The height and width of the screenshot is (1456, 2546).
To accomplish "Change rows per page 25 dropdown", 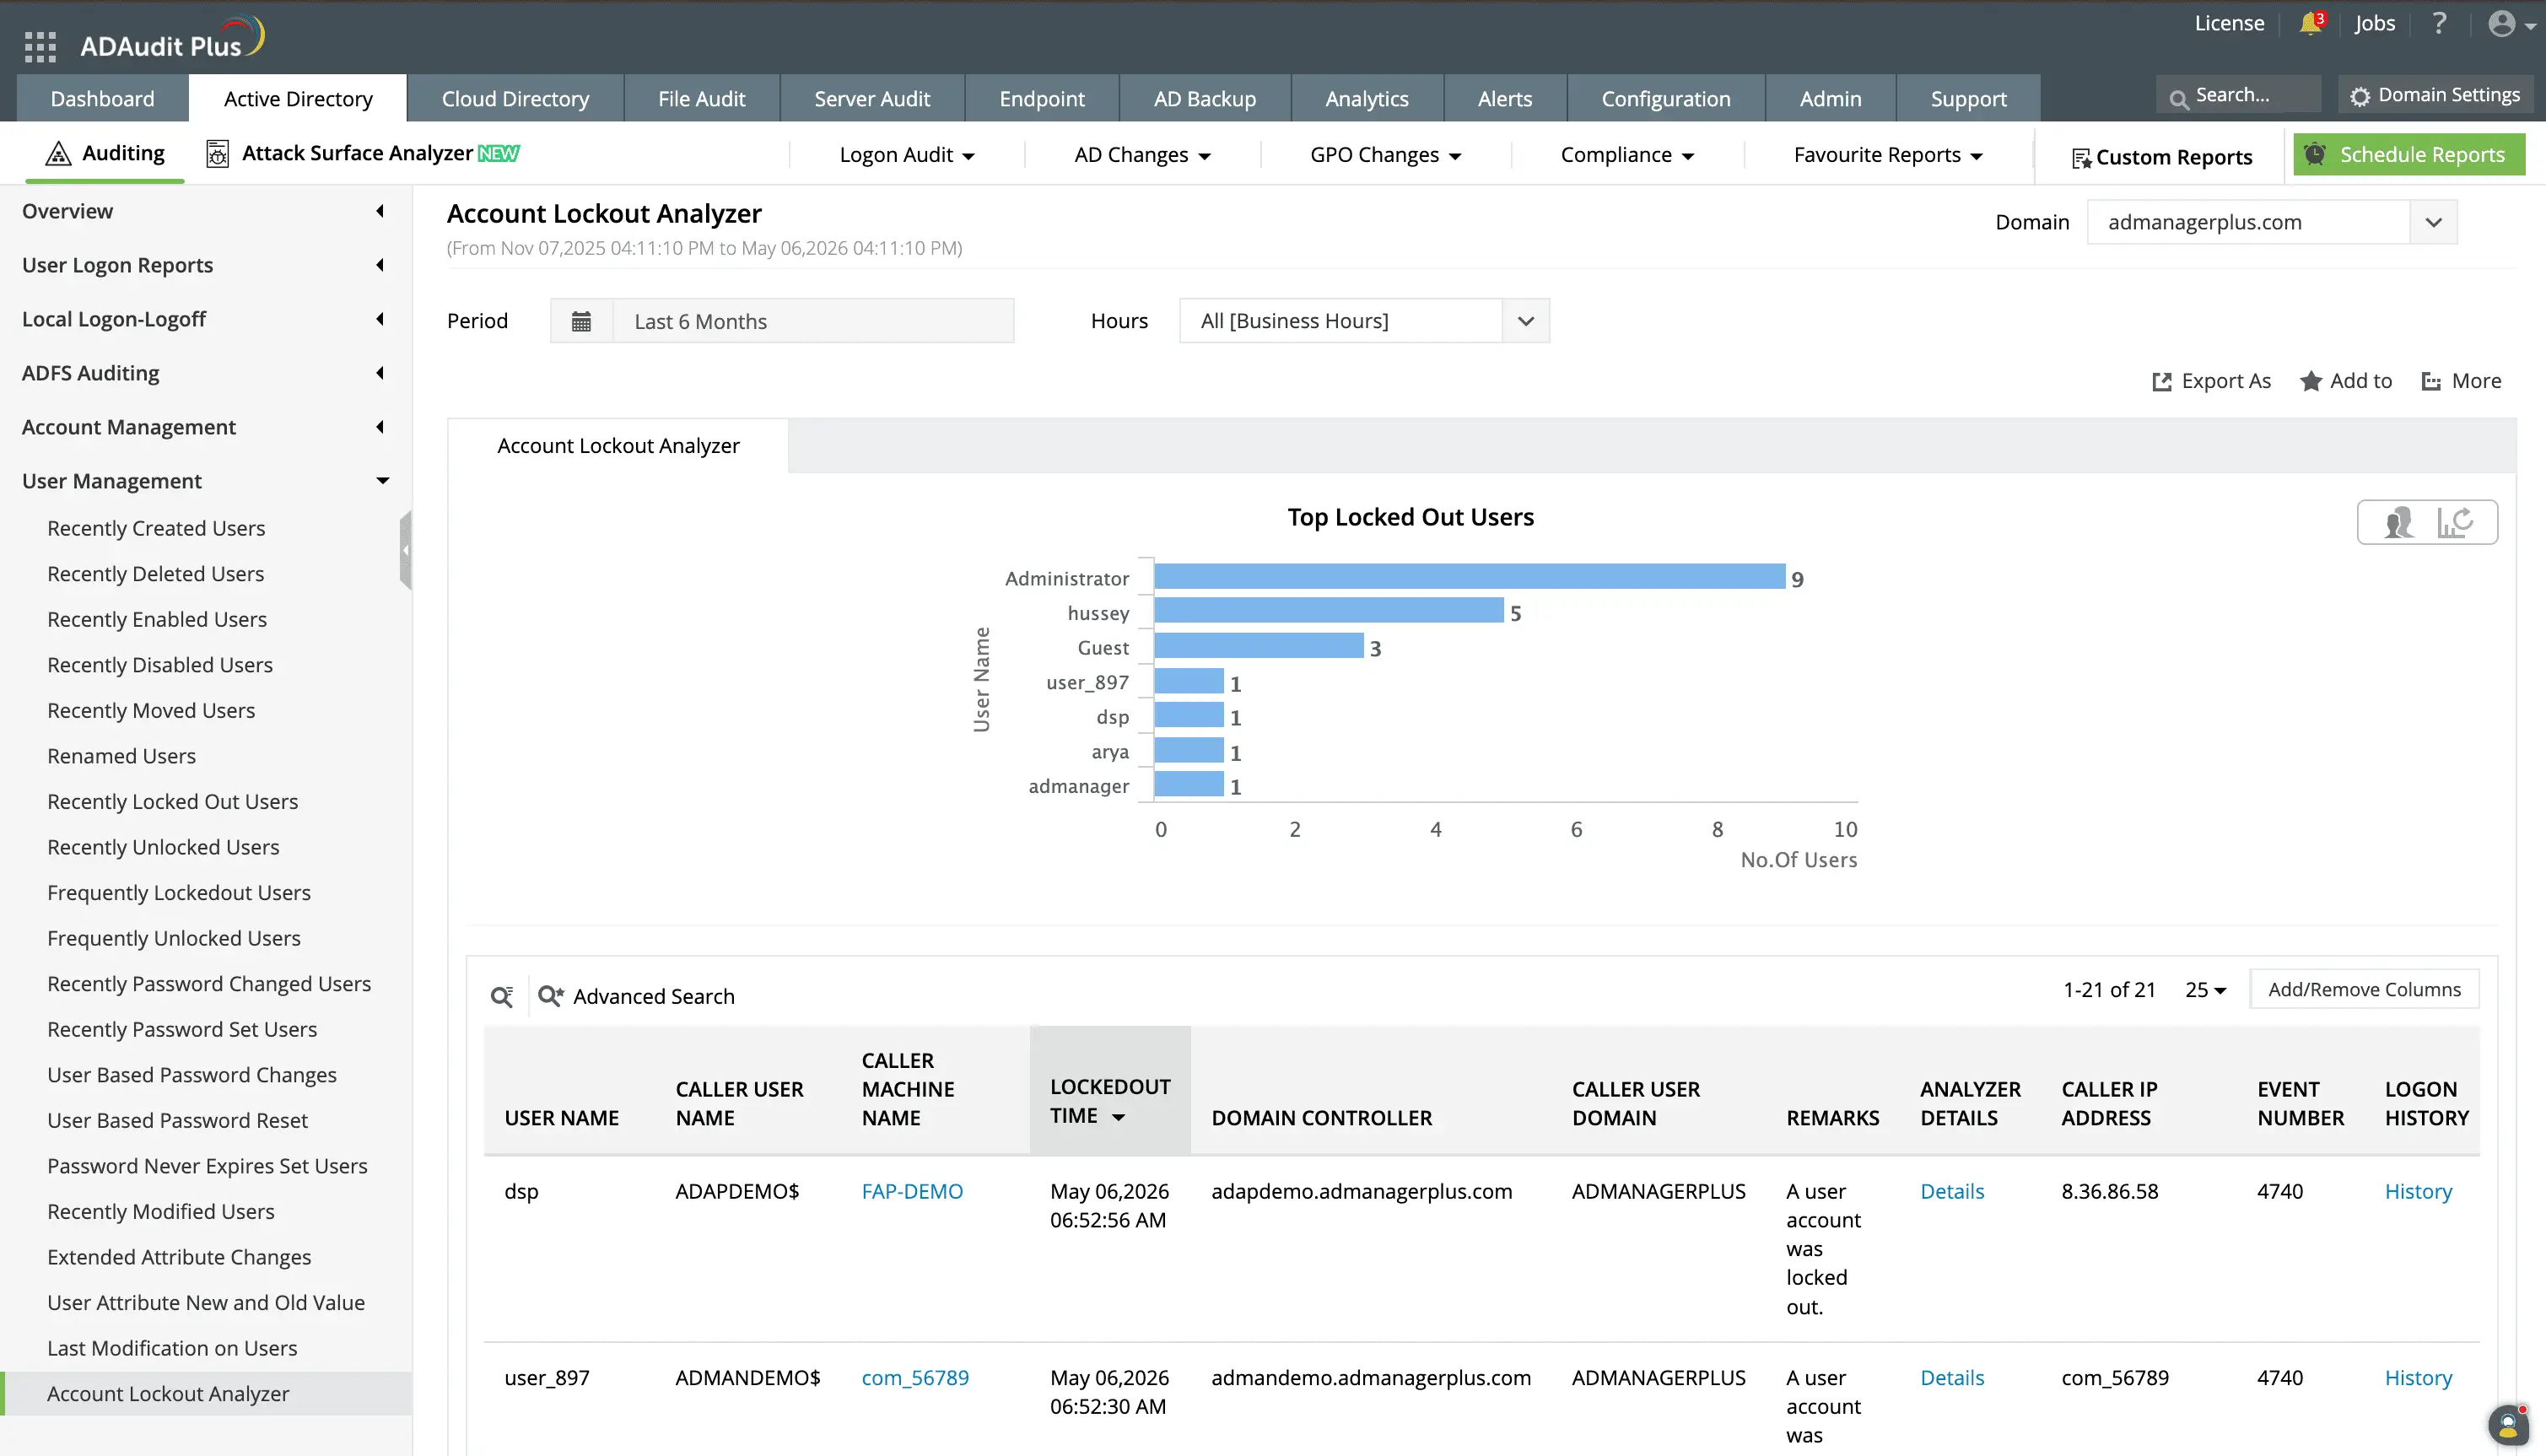I will pos(2205,990).
